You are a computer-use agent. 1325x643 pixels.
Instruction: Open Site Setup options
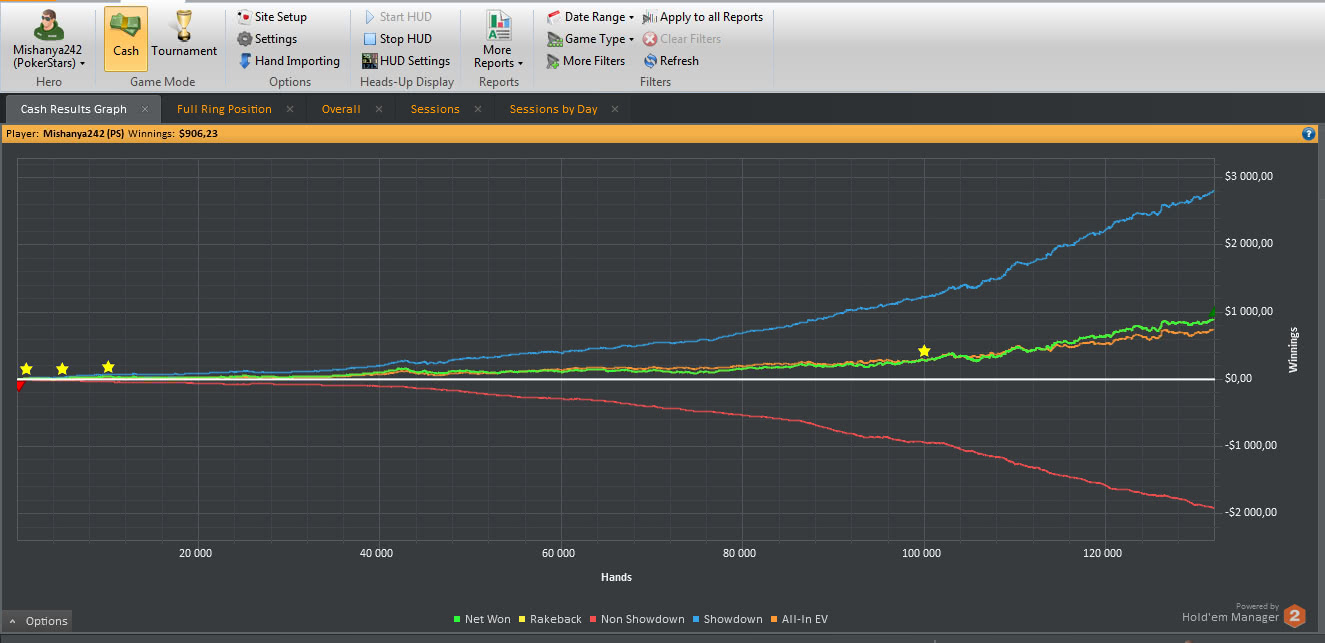272,17
